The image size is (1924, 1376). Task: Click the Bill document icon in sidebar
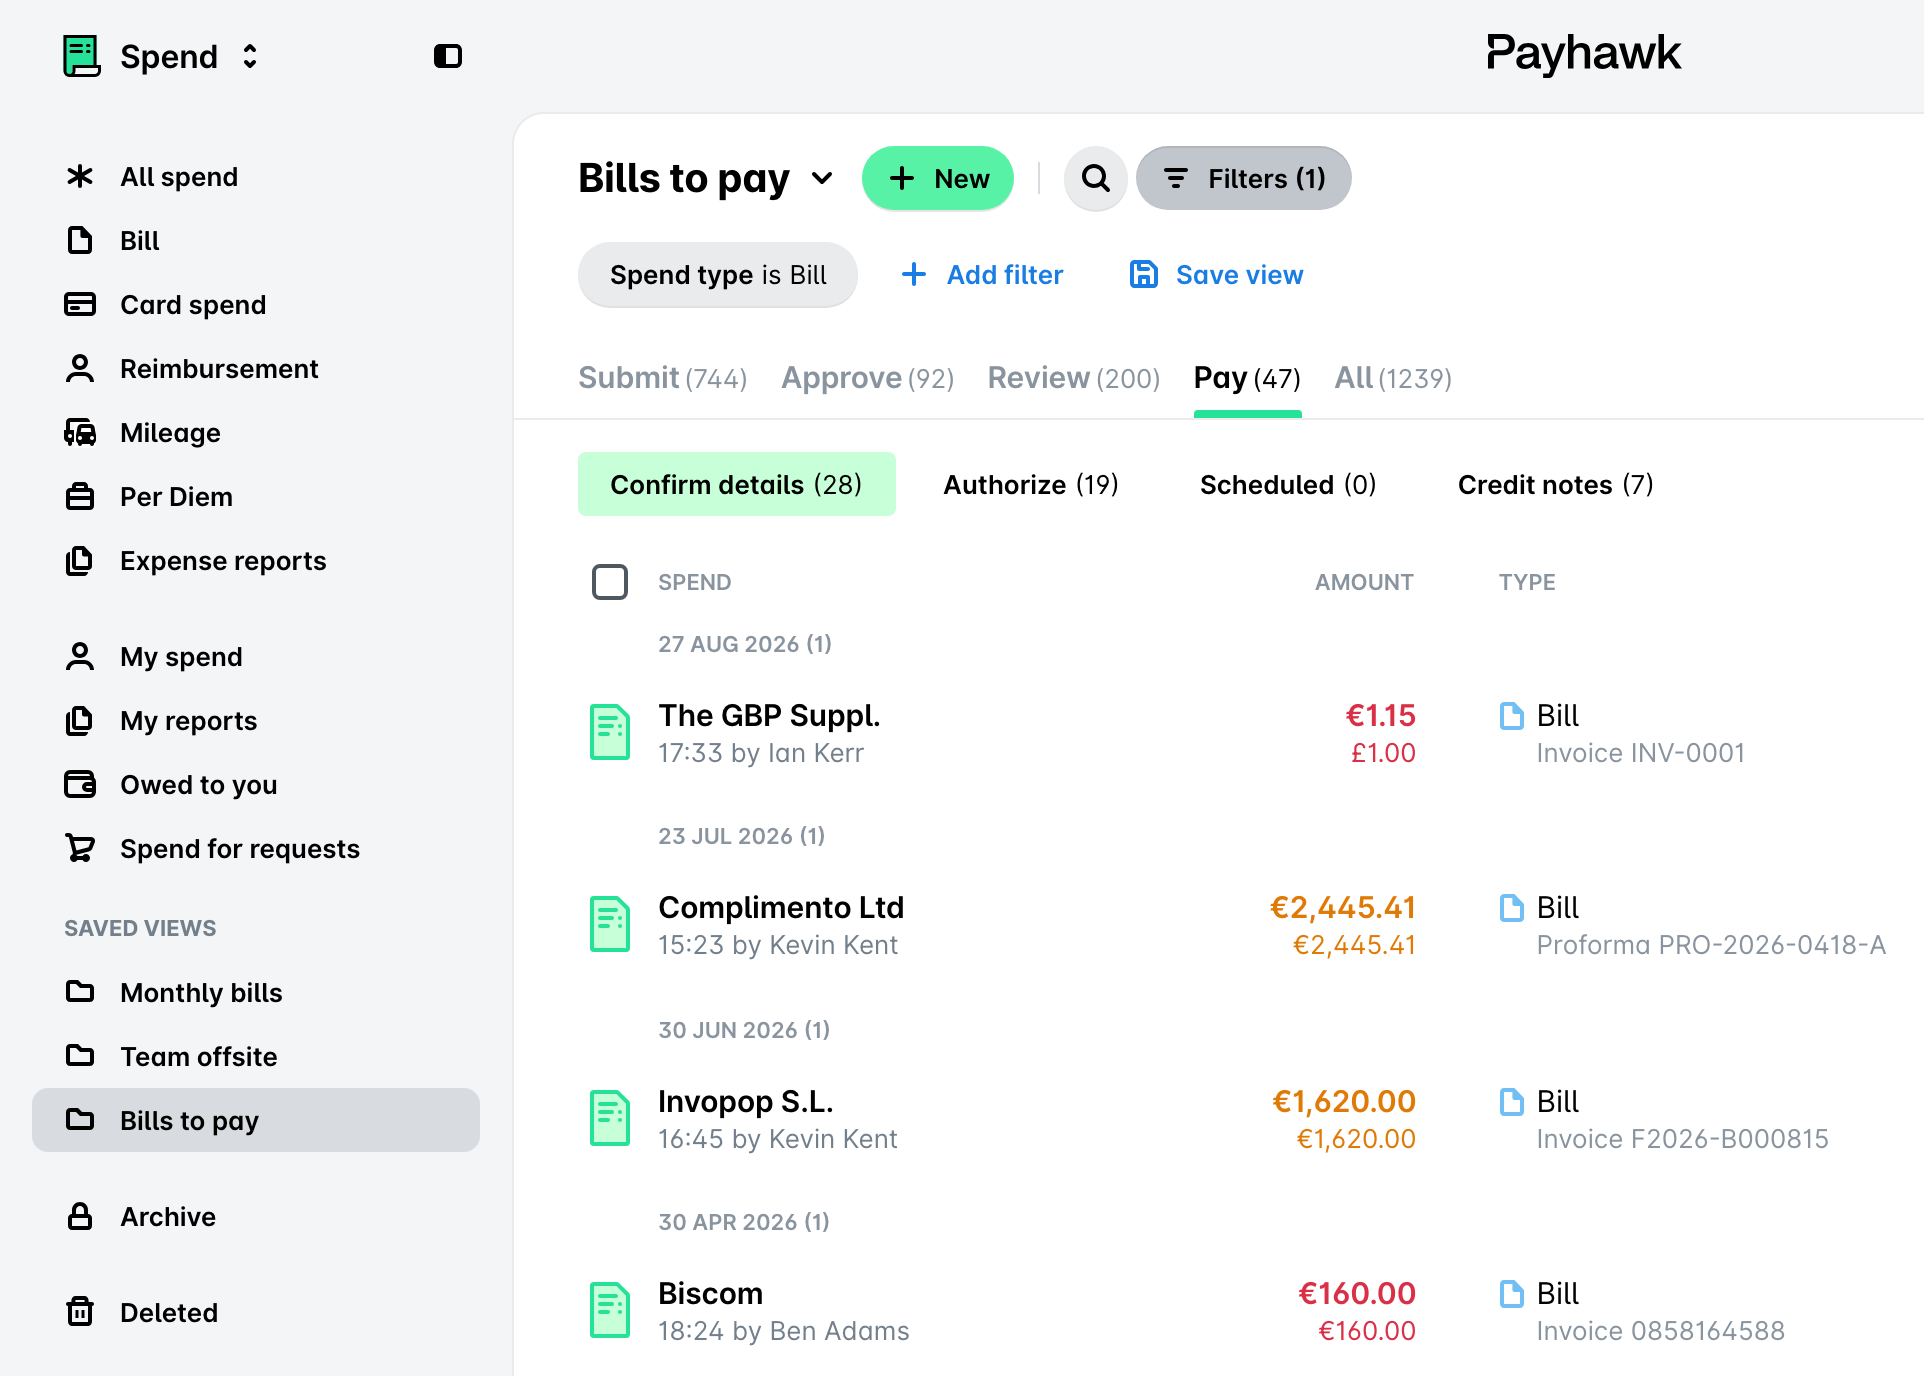pyautogui.click(x=80, y=241)
